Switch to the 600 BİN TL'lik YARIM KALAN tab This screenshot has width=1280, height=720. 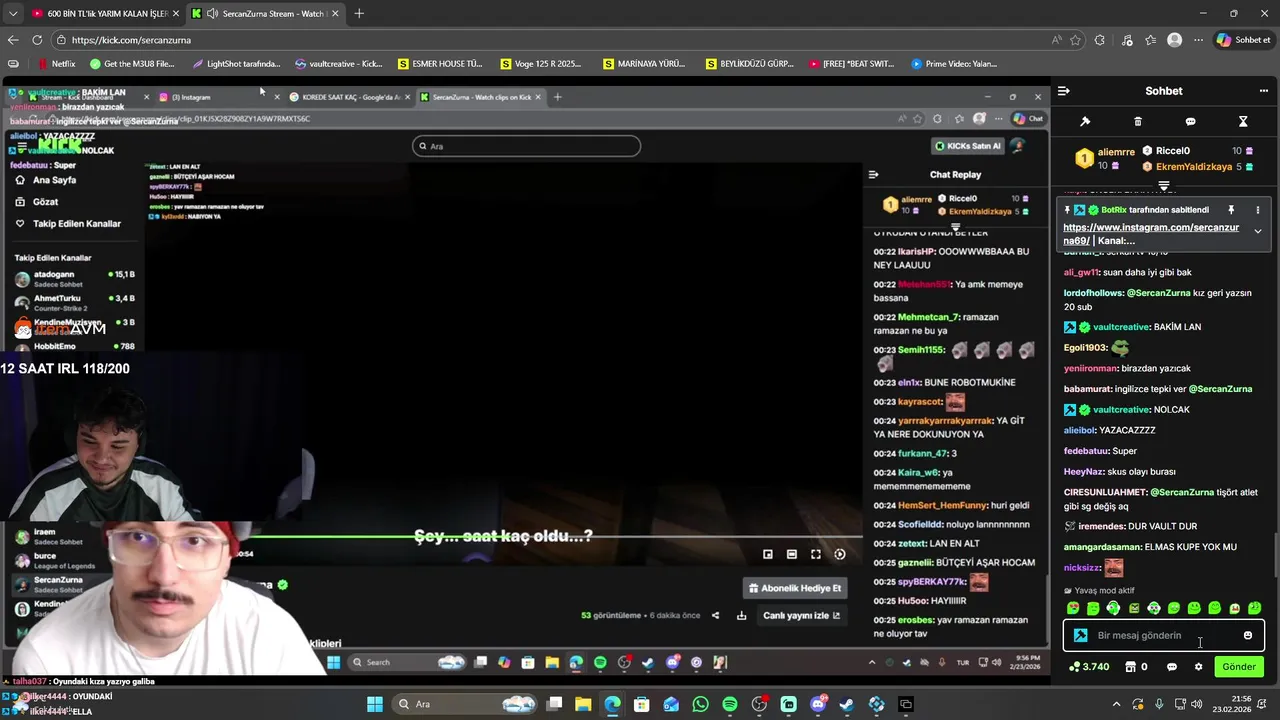[x=103, y=13]
